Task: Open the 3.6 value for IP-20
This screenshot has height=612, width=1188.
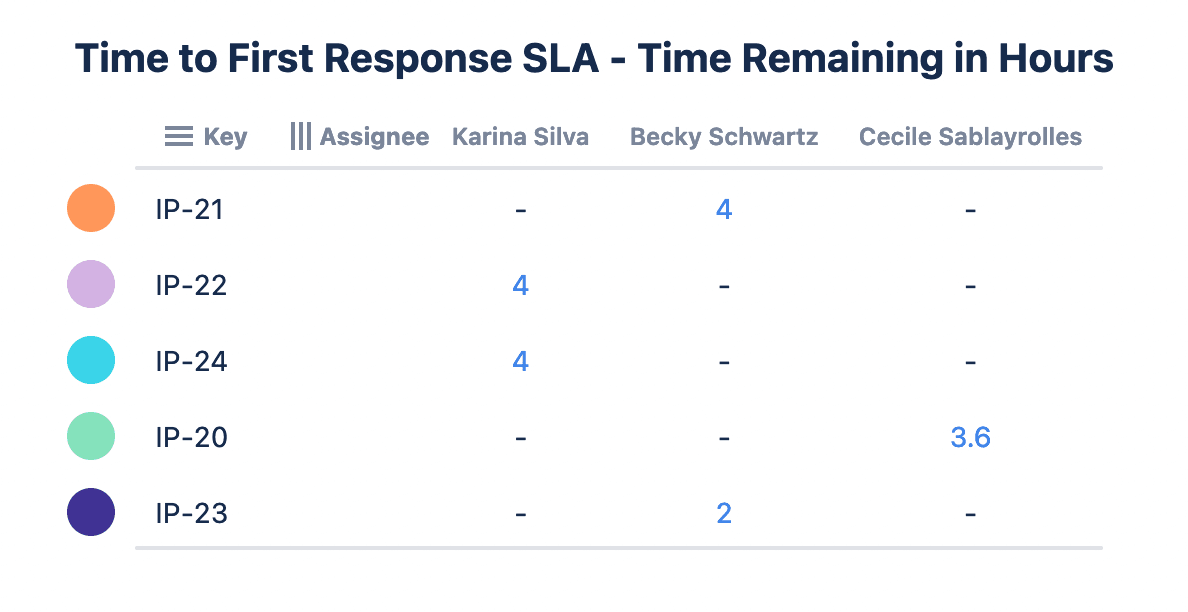Action: tap(970, 438)
